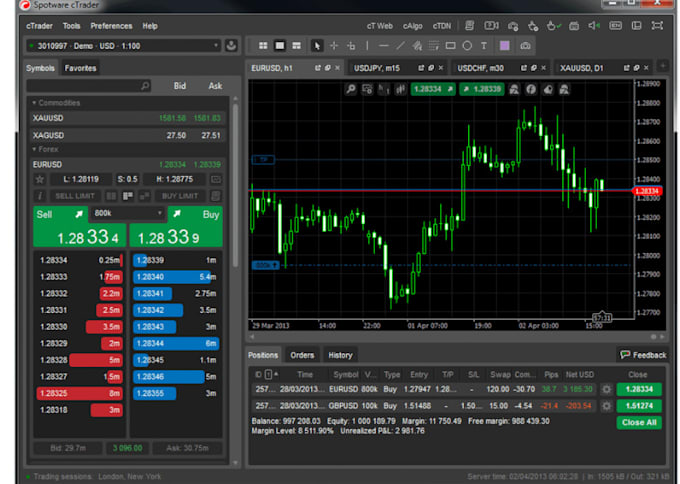The height and width of the screenshot is (484, 680).
Task: Click the chart screenshot camera icon
Action: point(525,45)
